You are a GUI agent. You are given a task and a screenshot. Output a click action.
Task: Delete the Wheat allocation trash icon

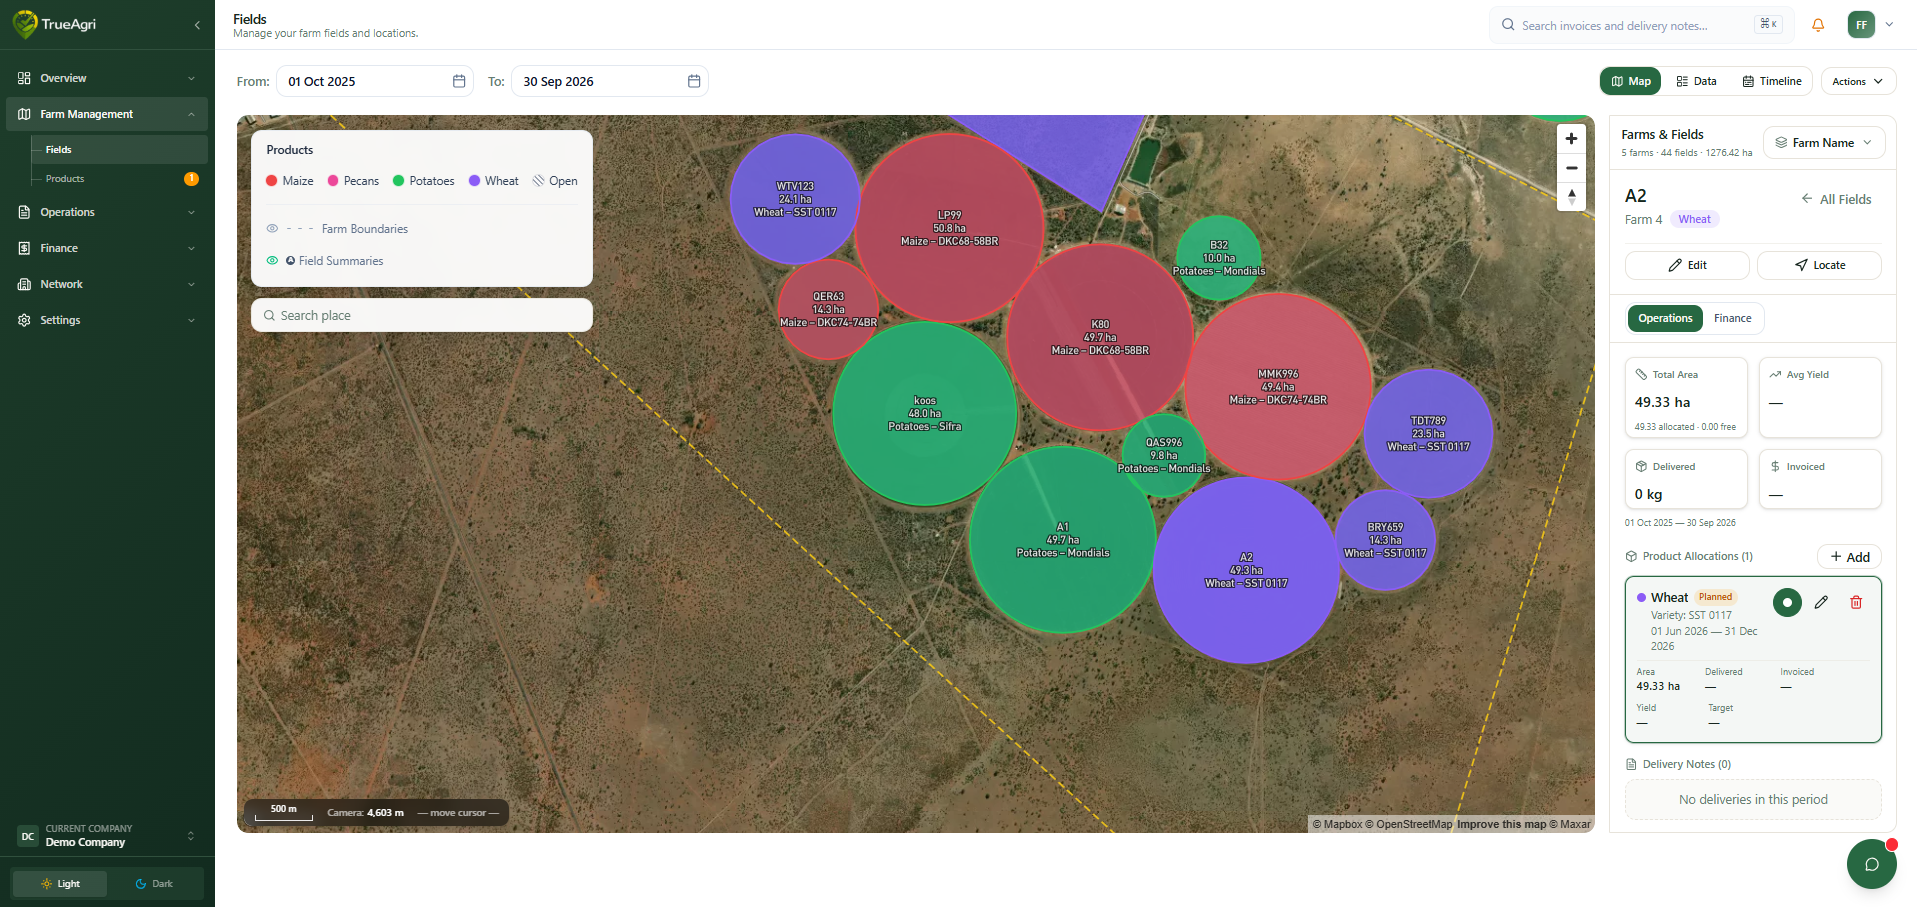(1856, 602)
